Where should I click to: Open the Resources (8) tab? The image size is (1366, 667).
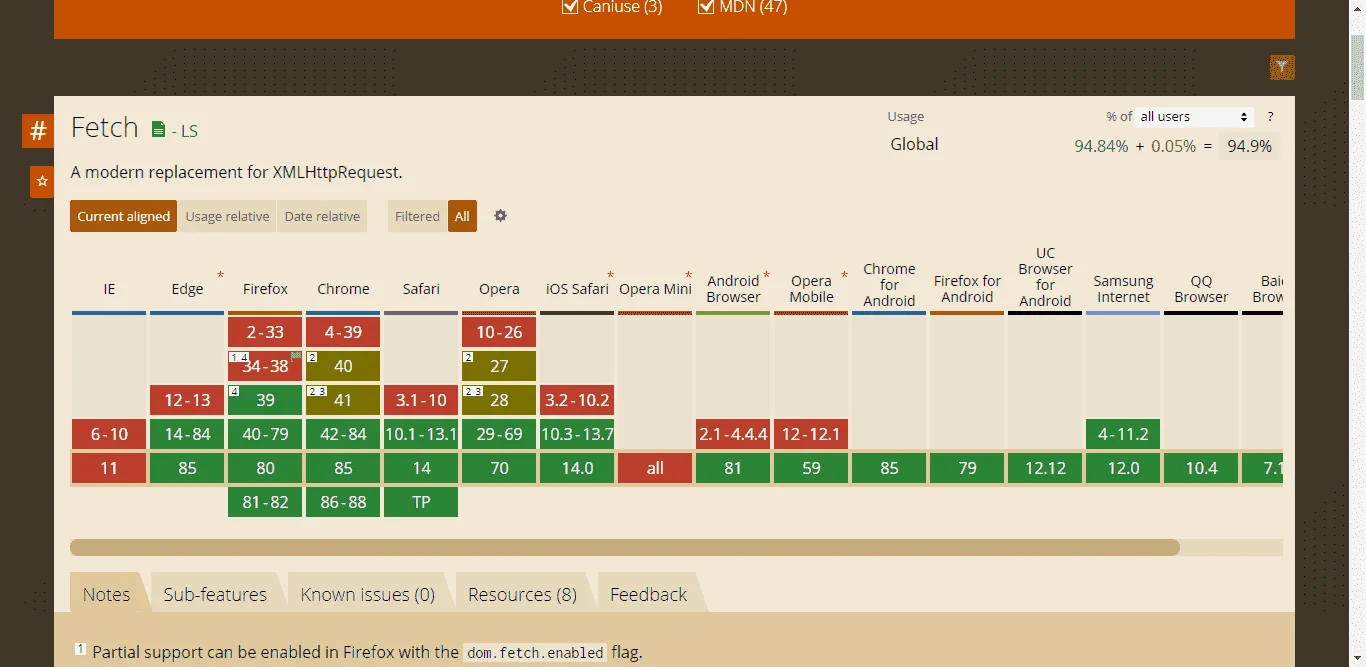[522, 594]
